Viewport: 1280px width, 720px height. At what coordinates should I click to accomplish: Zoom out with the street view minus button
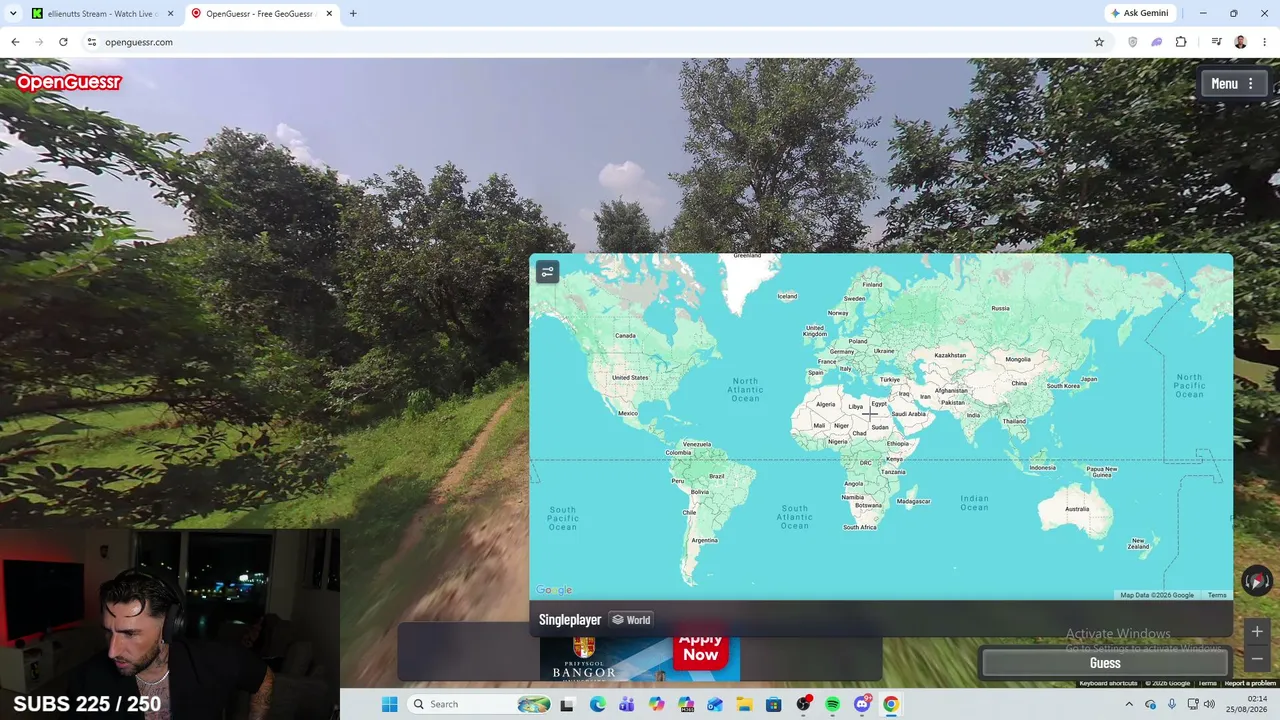[x=1257, y=658]
